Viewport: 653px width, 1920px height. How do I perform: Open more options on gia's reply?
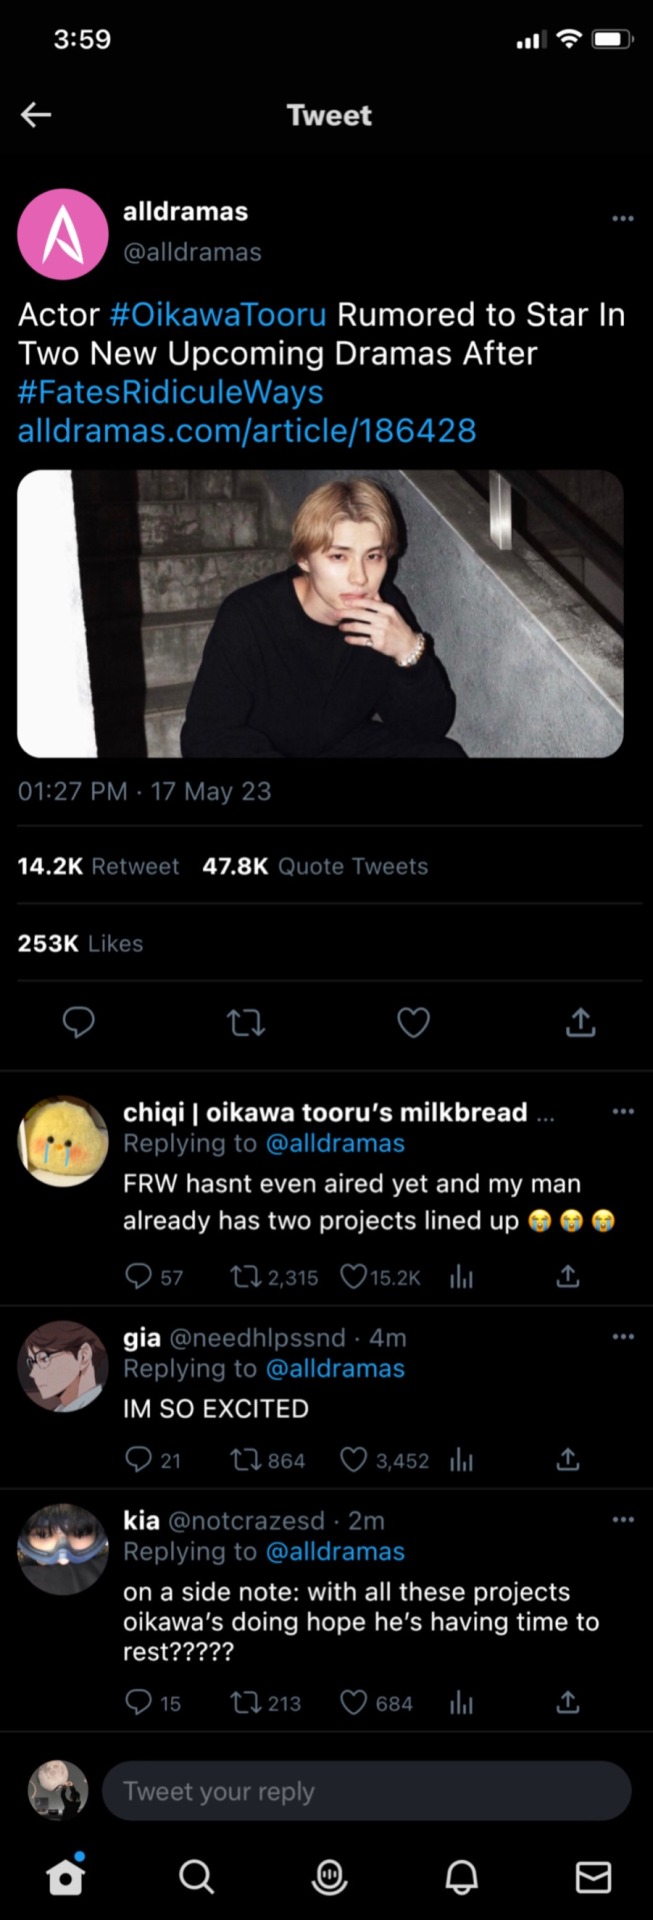[622, 1337]
